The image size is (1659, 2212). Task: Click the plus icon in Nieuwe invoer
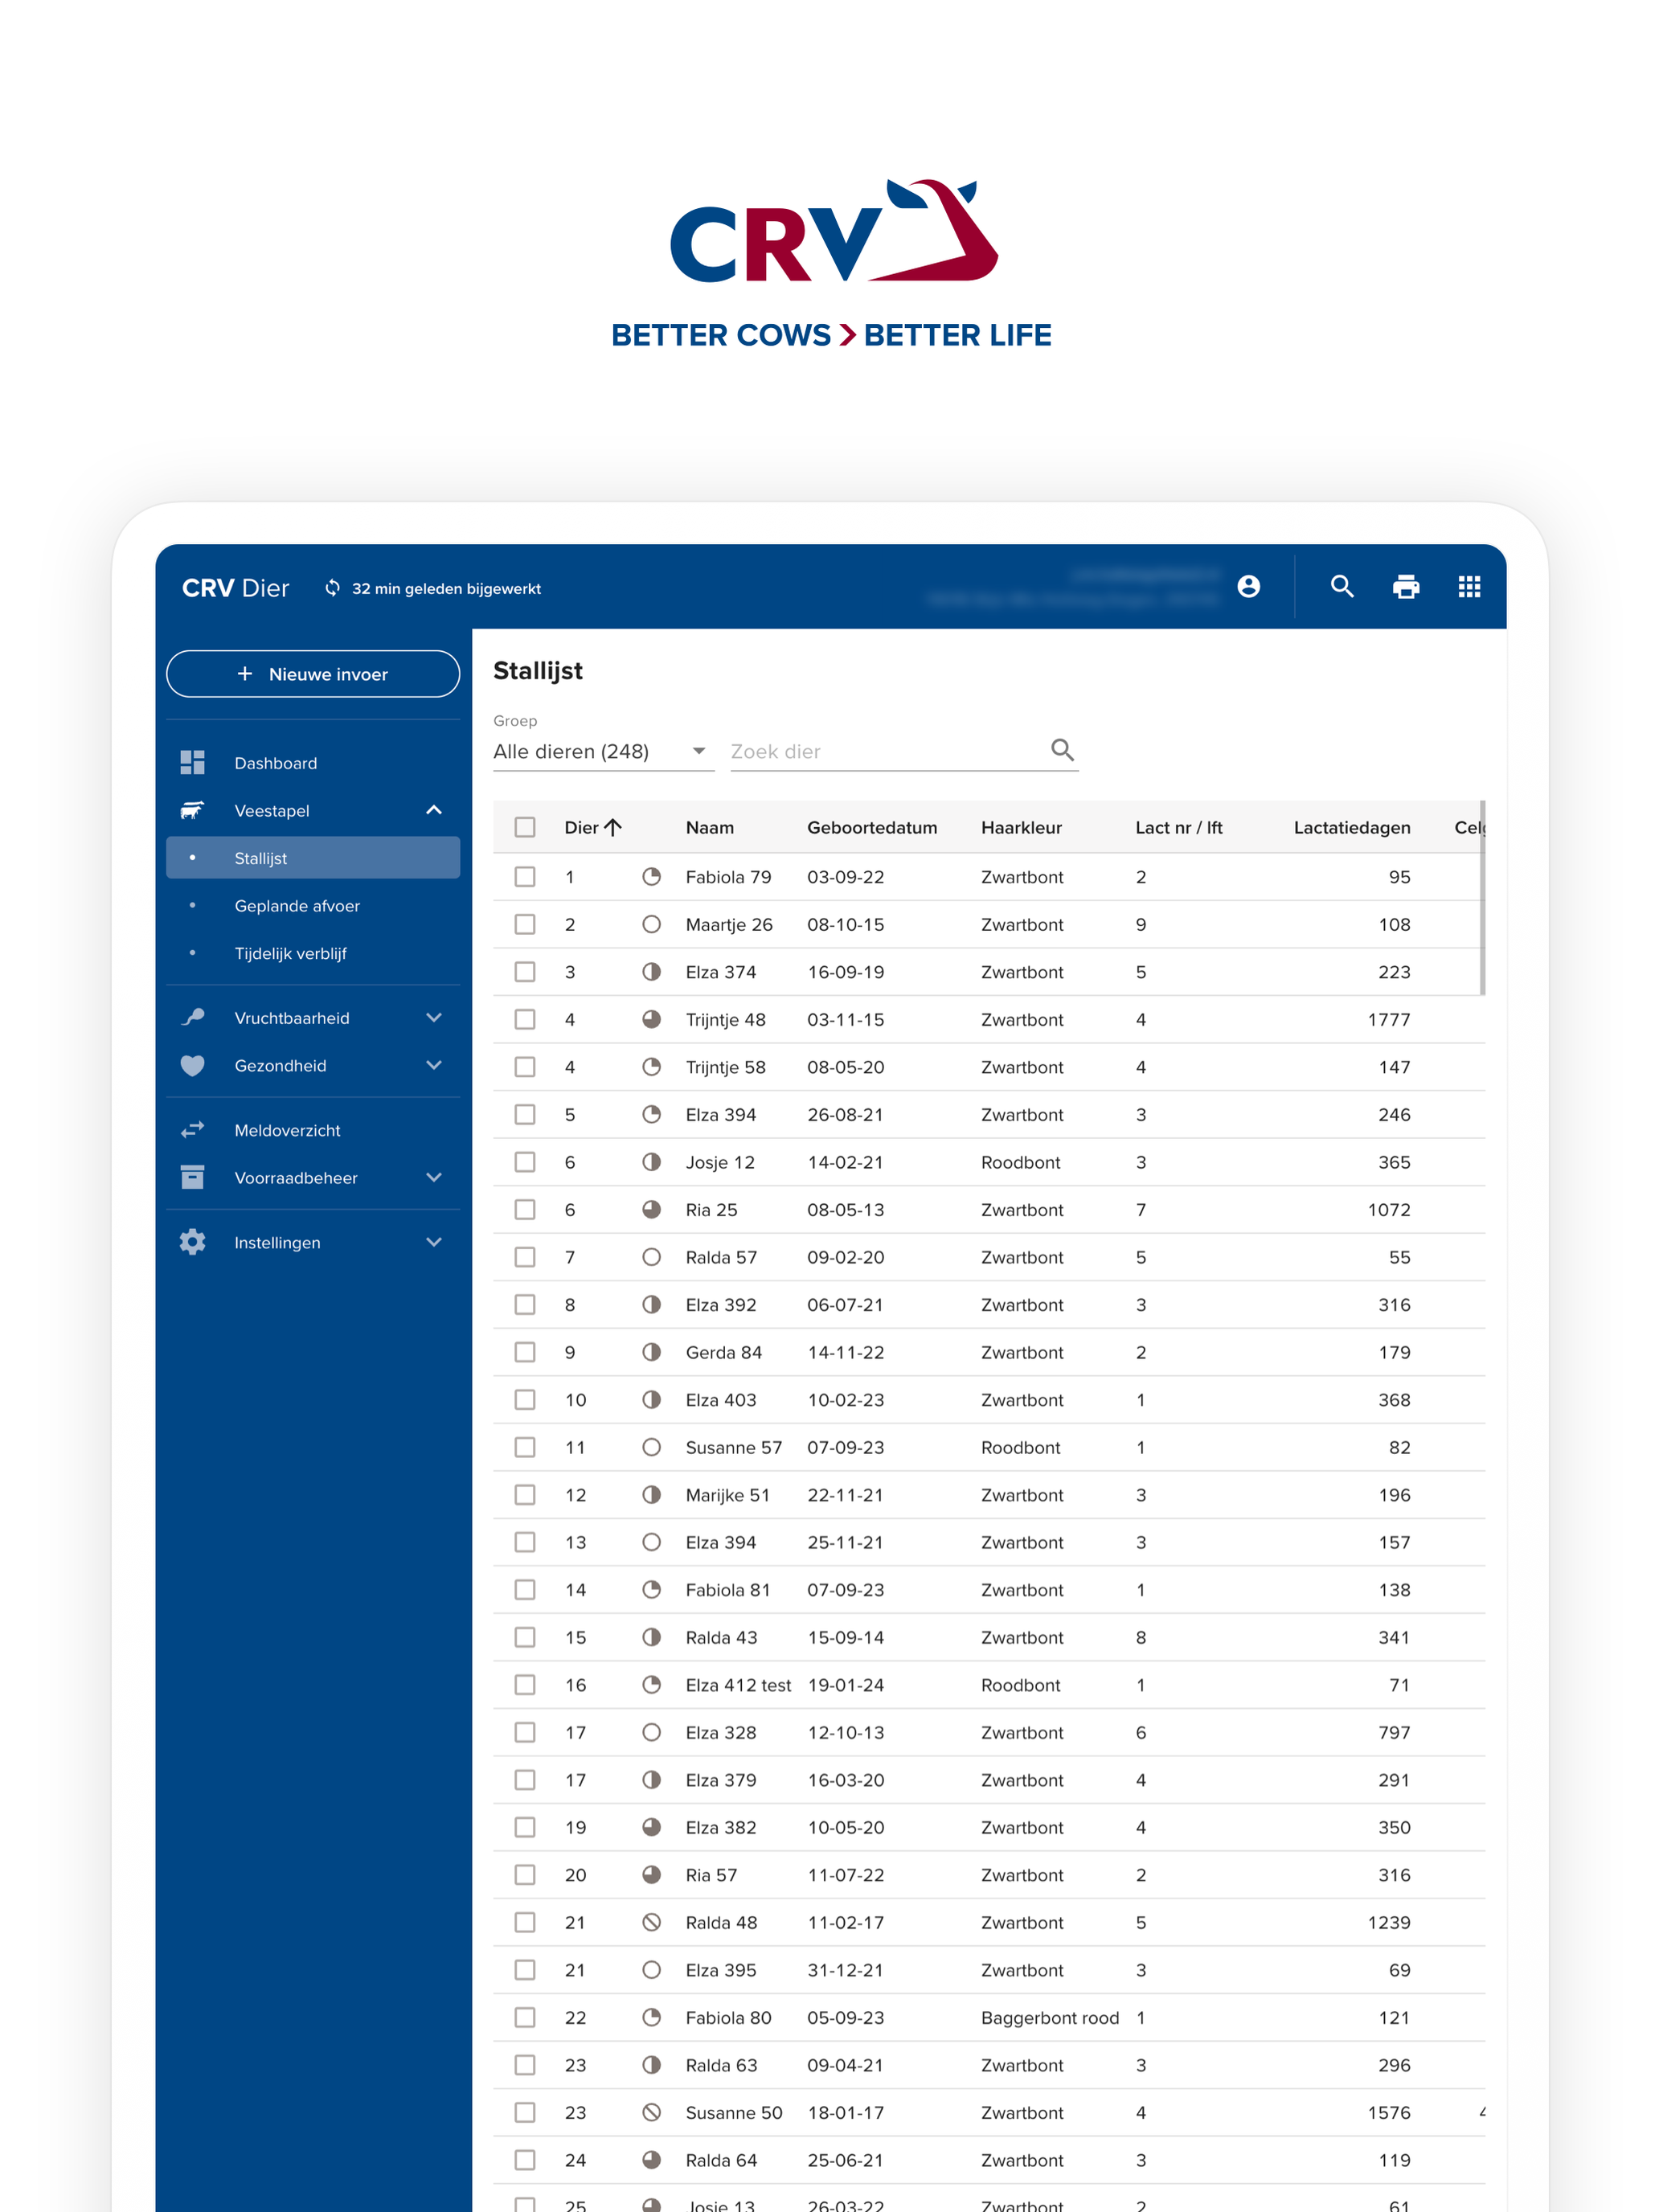coord(245,674)
